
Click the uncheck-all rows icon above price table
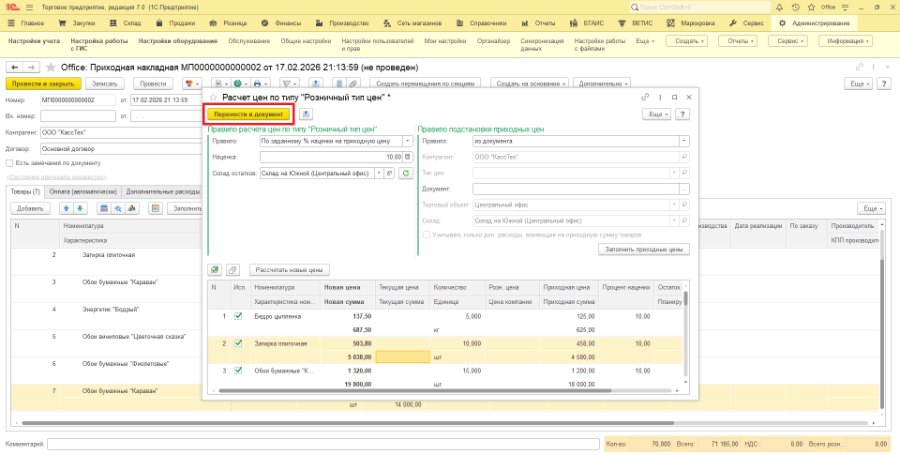coord(232,270)
